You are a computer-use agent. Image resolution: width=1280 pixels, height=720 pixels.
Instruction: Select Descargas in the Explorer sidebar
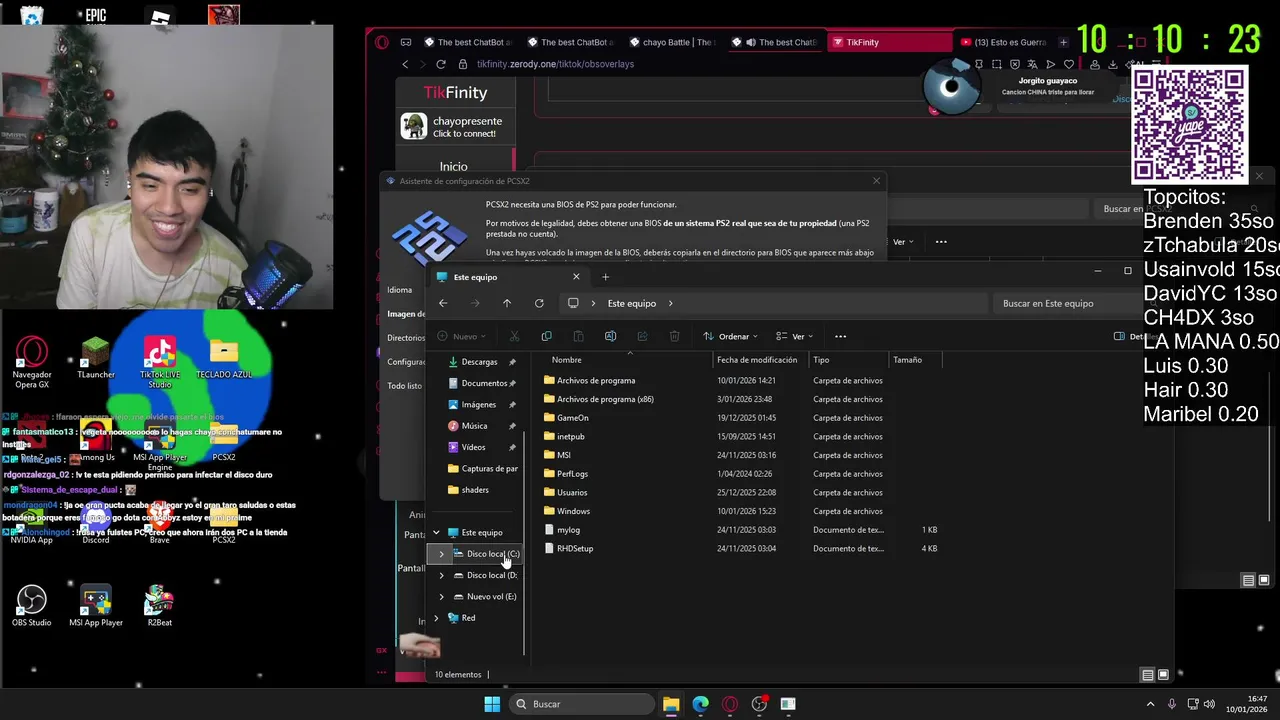coord(479,362)
